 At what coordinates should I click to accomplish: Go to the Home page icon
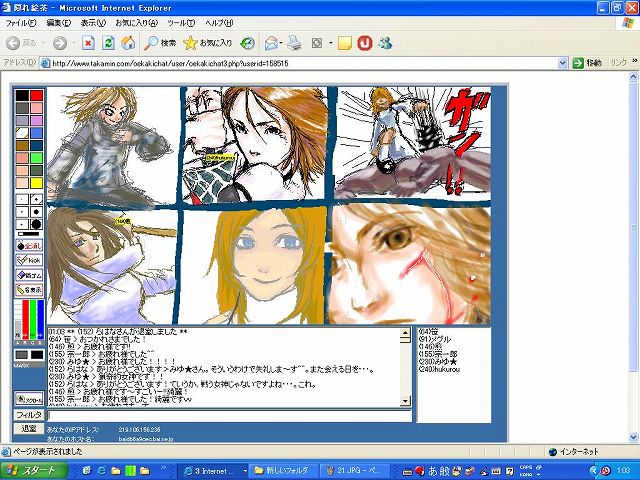click(129, 42)
